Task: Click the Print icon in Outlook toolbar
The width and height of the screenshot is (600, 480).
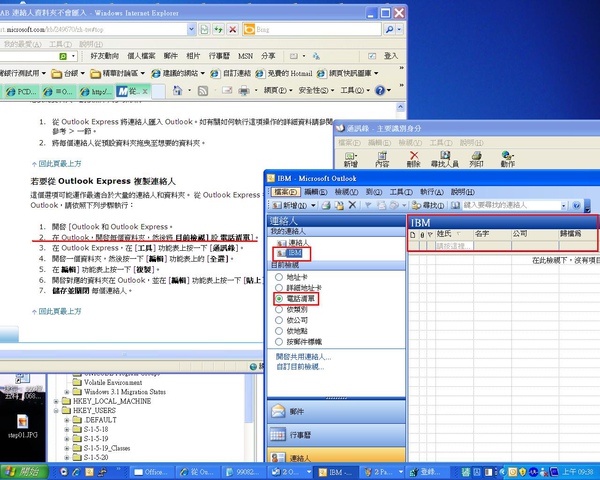Action: click(x=326, y=206)
